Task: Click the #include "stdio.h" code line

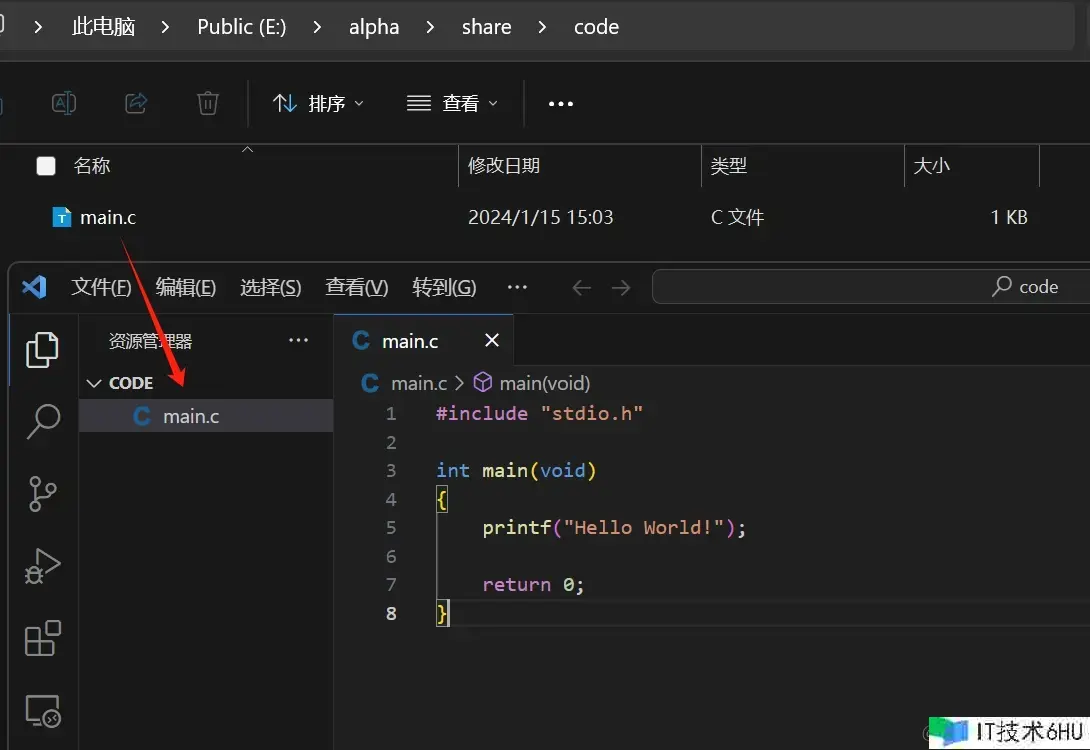Action: coord(539,414)
